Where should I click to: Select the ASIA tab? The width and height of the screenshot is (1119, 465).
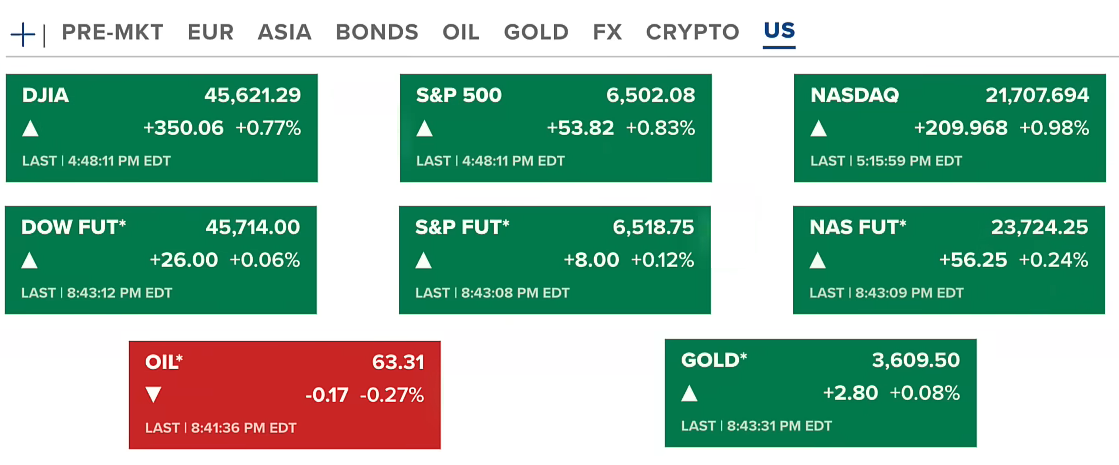tap(284, 32)
